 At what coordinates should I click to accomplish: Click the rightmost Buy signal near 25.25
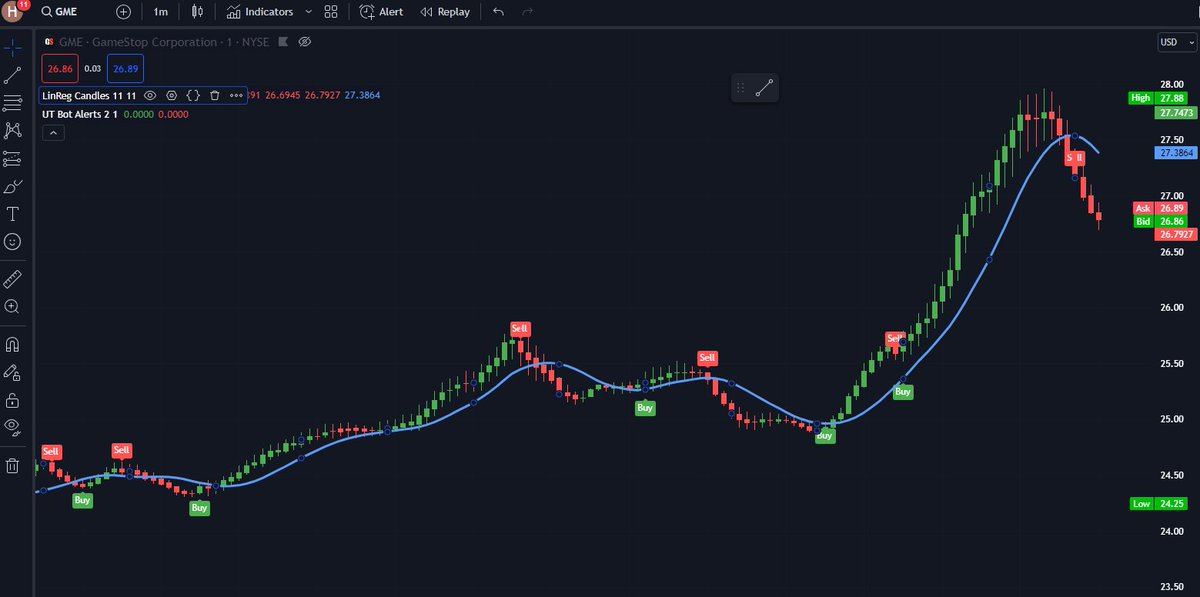pyautogui.click(x=903, y=392)
